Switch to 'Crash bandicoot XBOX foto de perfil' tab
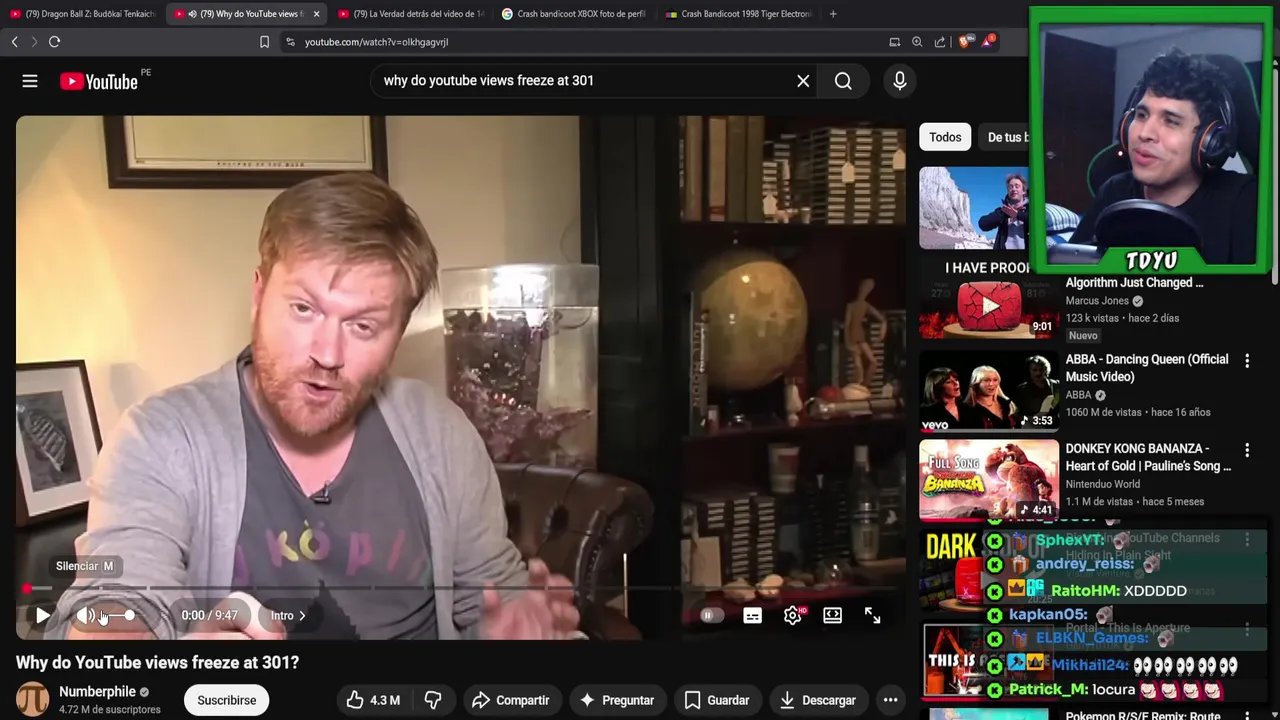Screen dimensions: 1280x720 click(574, 14)
